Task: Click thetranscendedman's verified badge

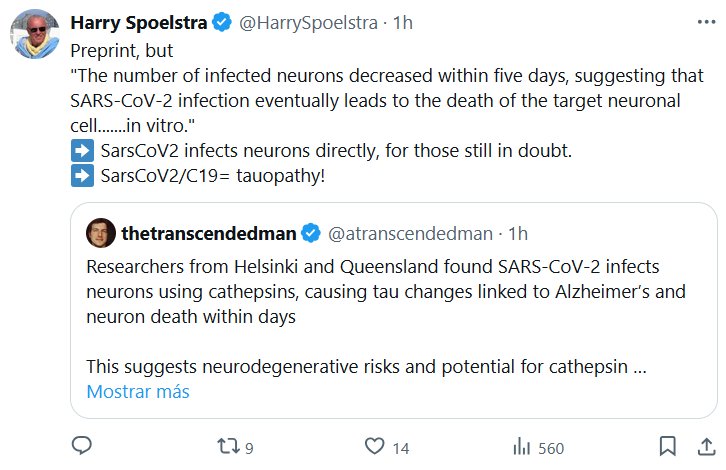Action: pos(311,233)
